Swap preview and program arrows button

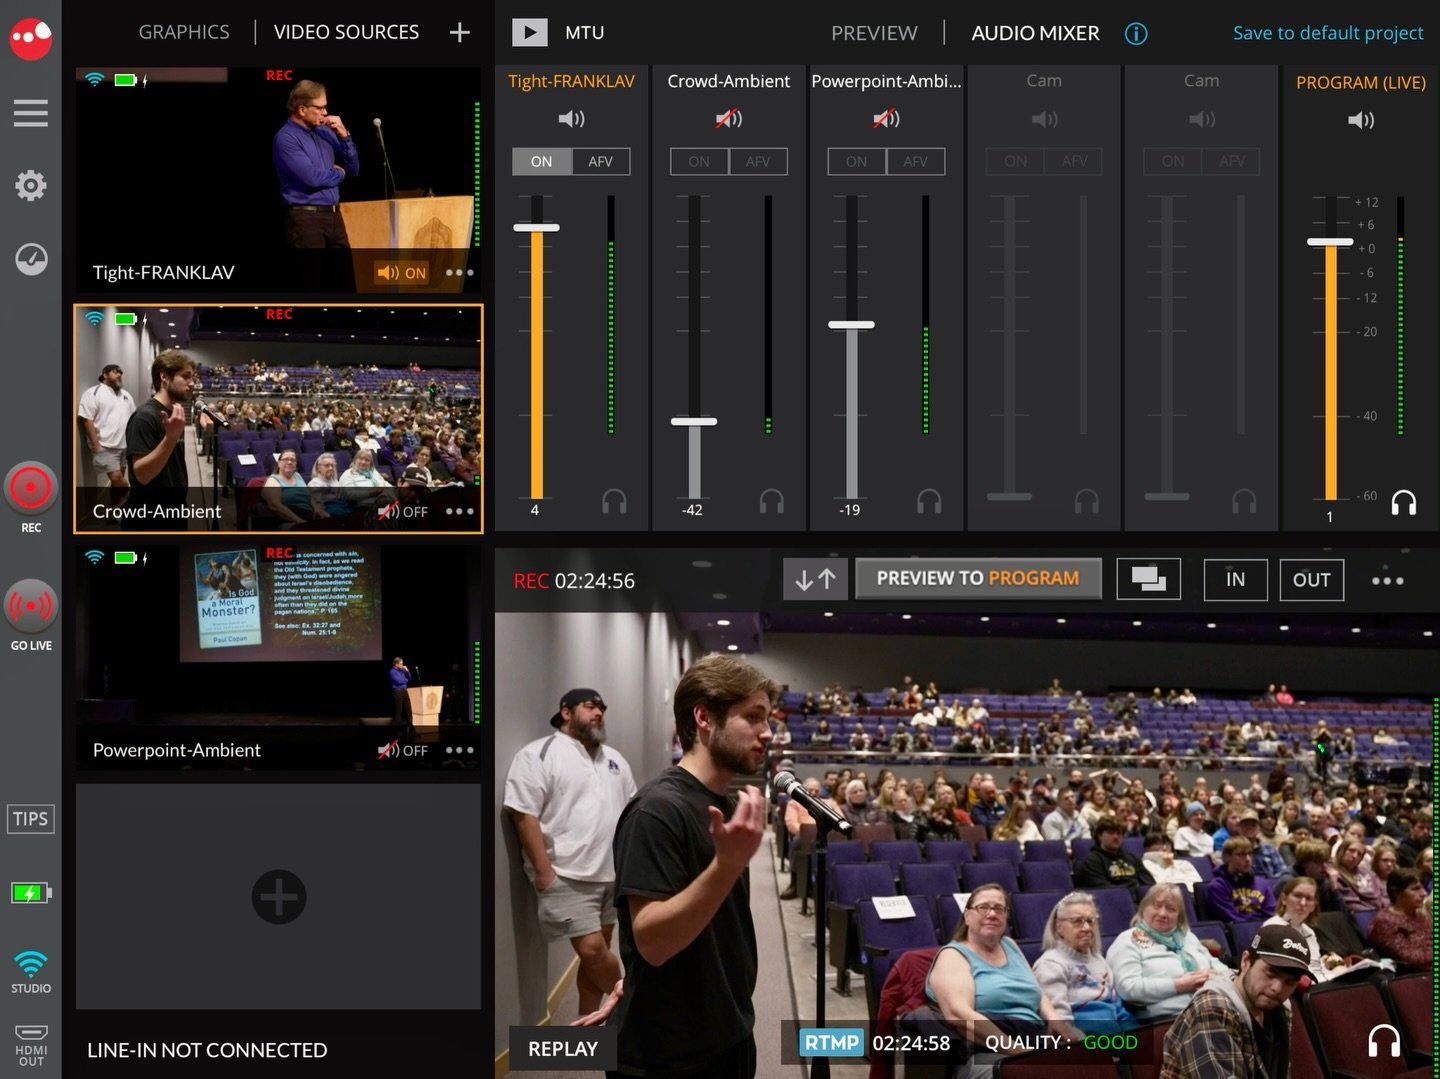pyautogui.click(x=815, y=579)
